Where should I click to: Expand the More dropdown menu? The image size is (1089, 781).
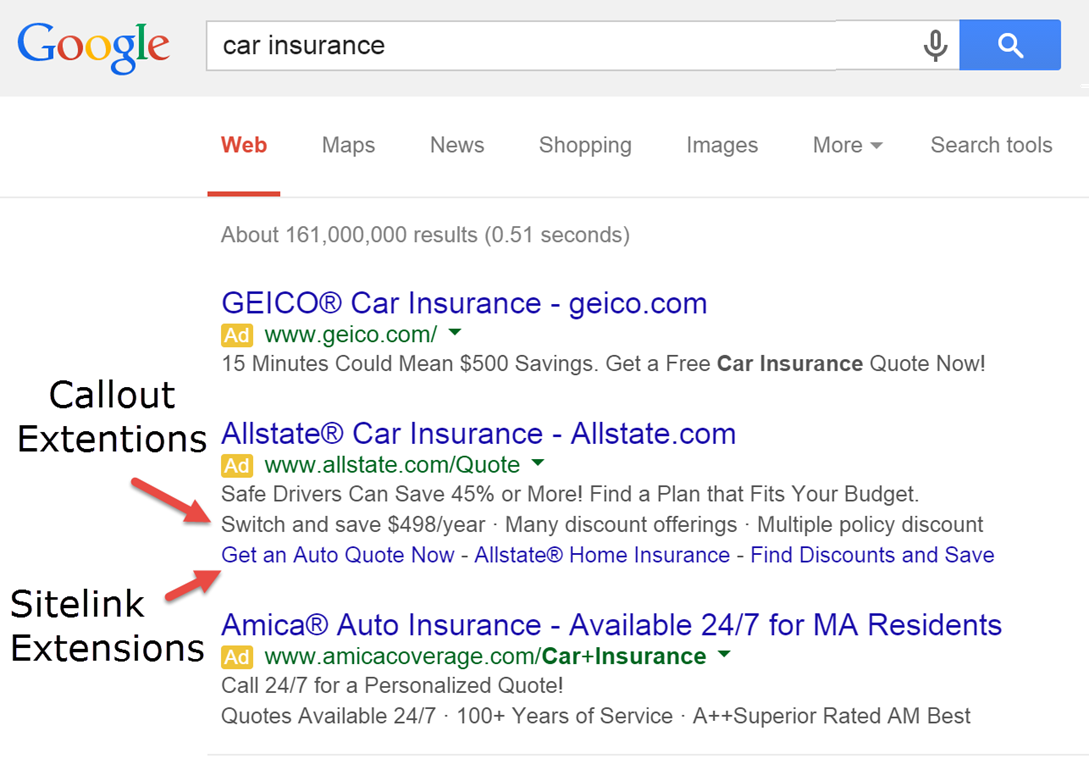(847, 145)
